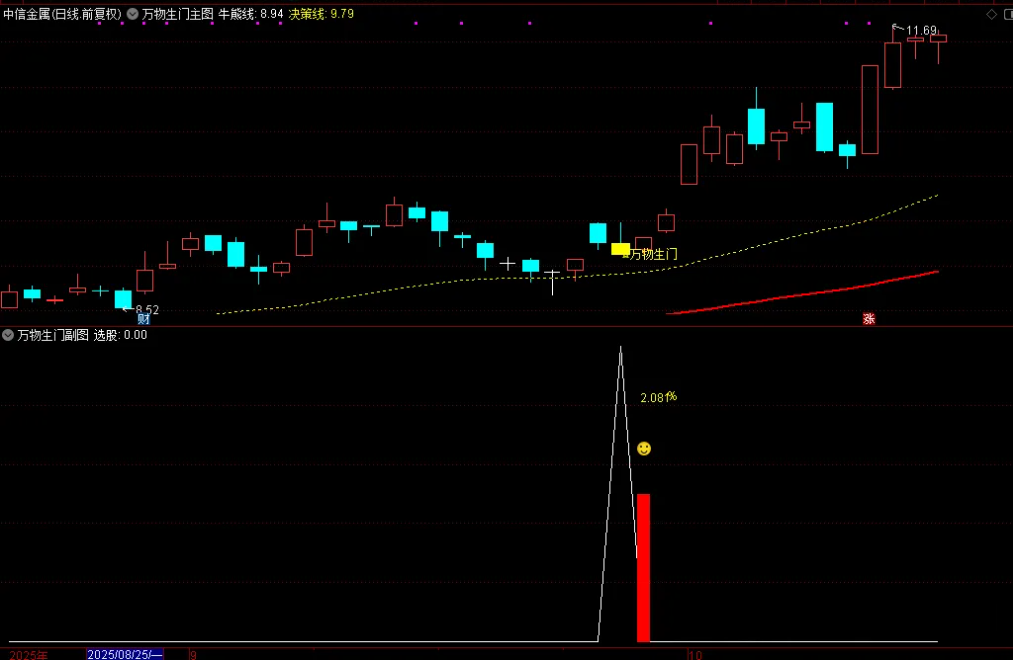This screenshot has height=660, width=1013.
Task: Click the red 涨 marker icon
Action: pos(869,319)
